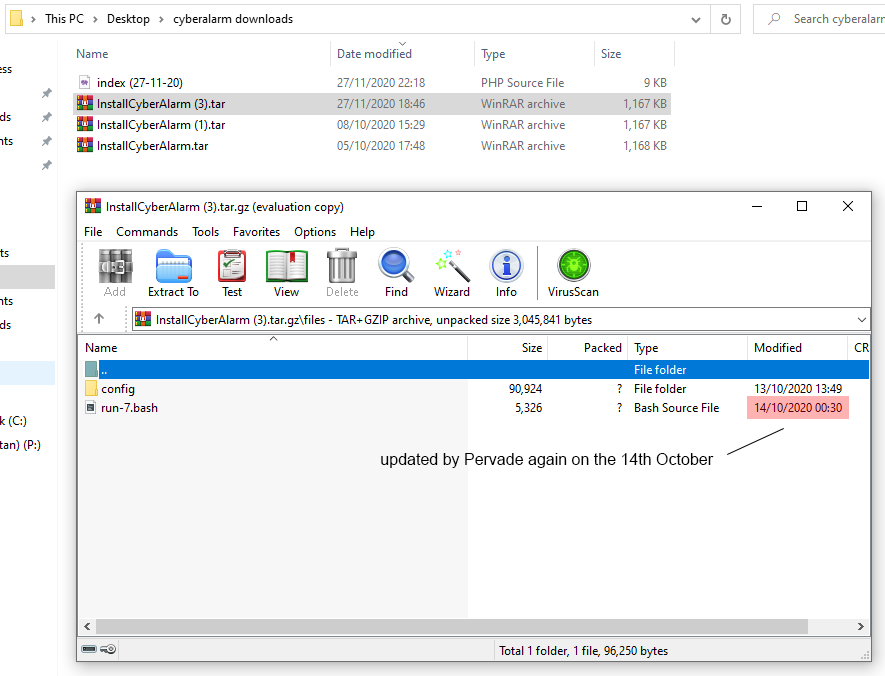This screenshot has width=885, height=676.
Task: Open Explorer address bar history dropdown
Action: tap(697, 19)
